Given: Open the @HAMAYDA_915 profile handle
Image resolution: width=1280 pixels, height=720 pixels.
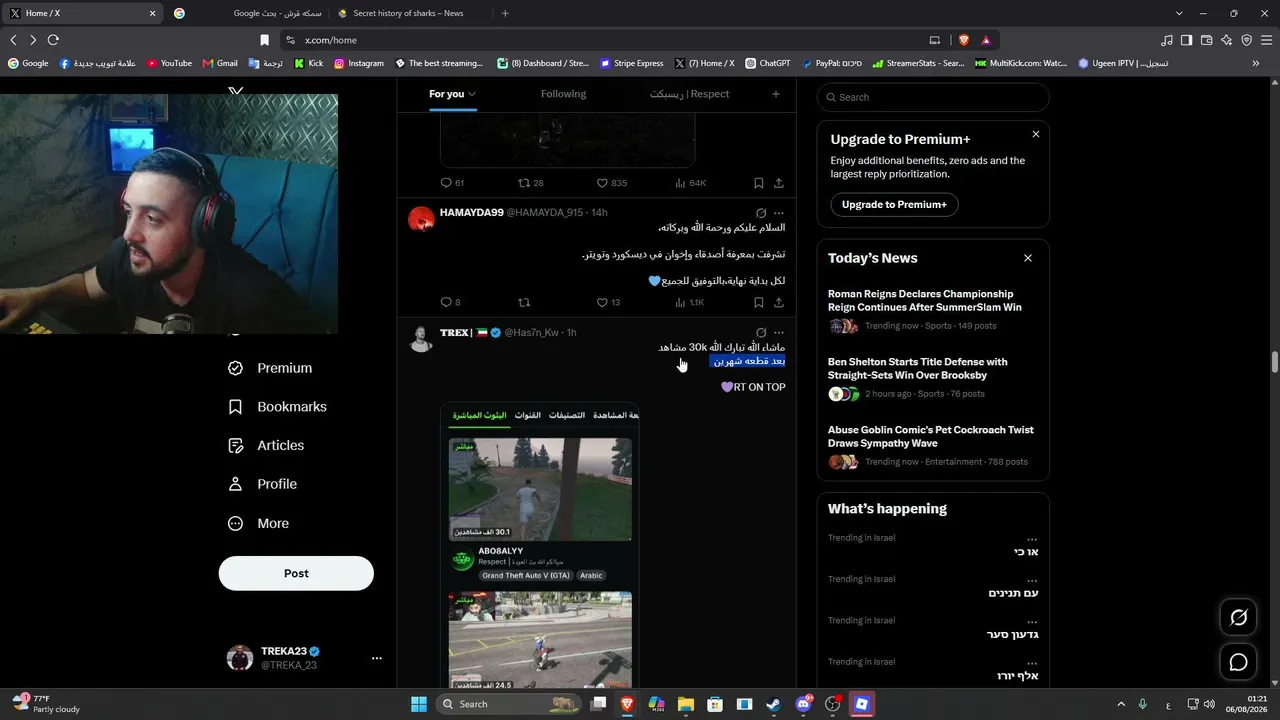Looking at the screenshot, I should point(545,213).
